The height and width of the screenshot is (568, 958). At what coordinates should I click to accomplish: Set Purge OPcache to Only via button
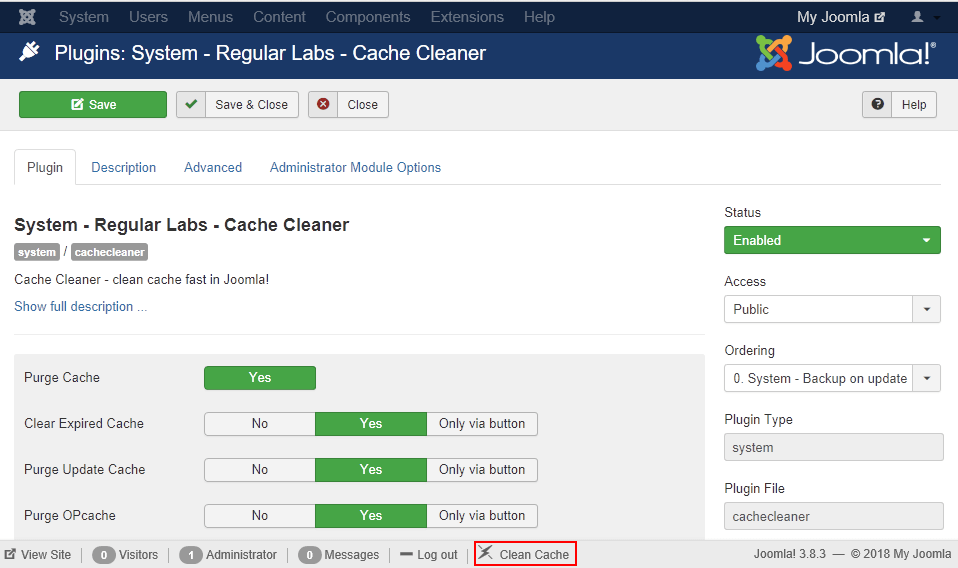click(x=482, y=515)
